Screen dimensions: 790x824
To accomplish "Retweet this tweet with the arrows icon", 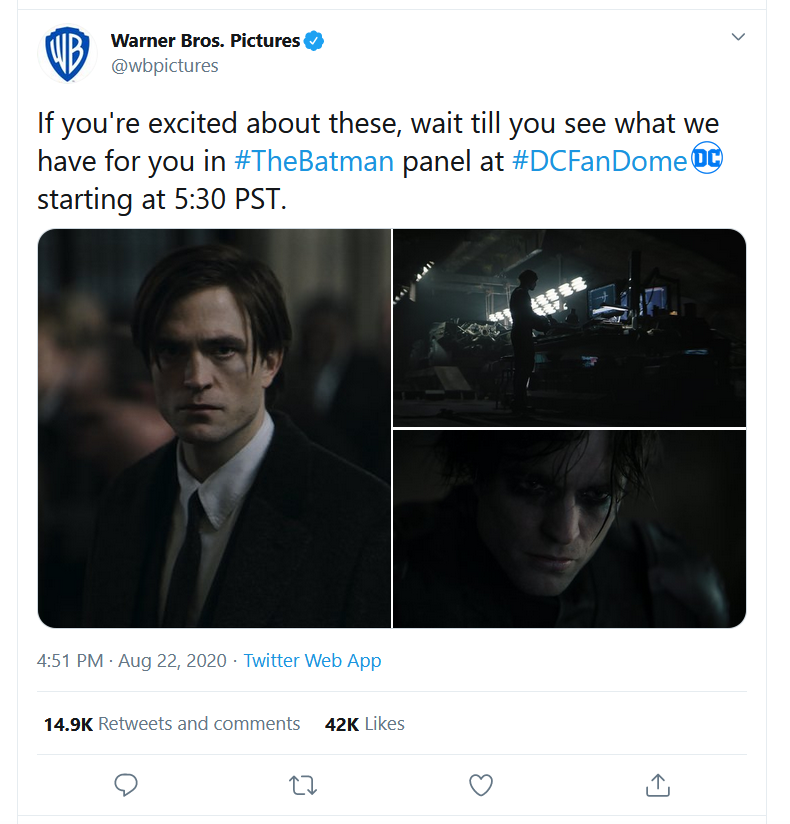I will (x=303, y=785).
